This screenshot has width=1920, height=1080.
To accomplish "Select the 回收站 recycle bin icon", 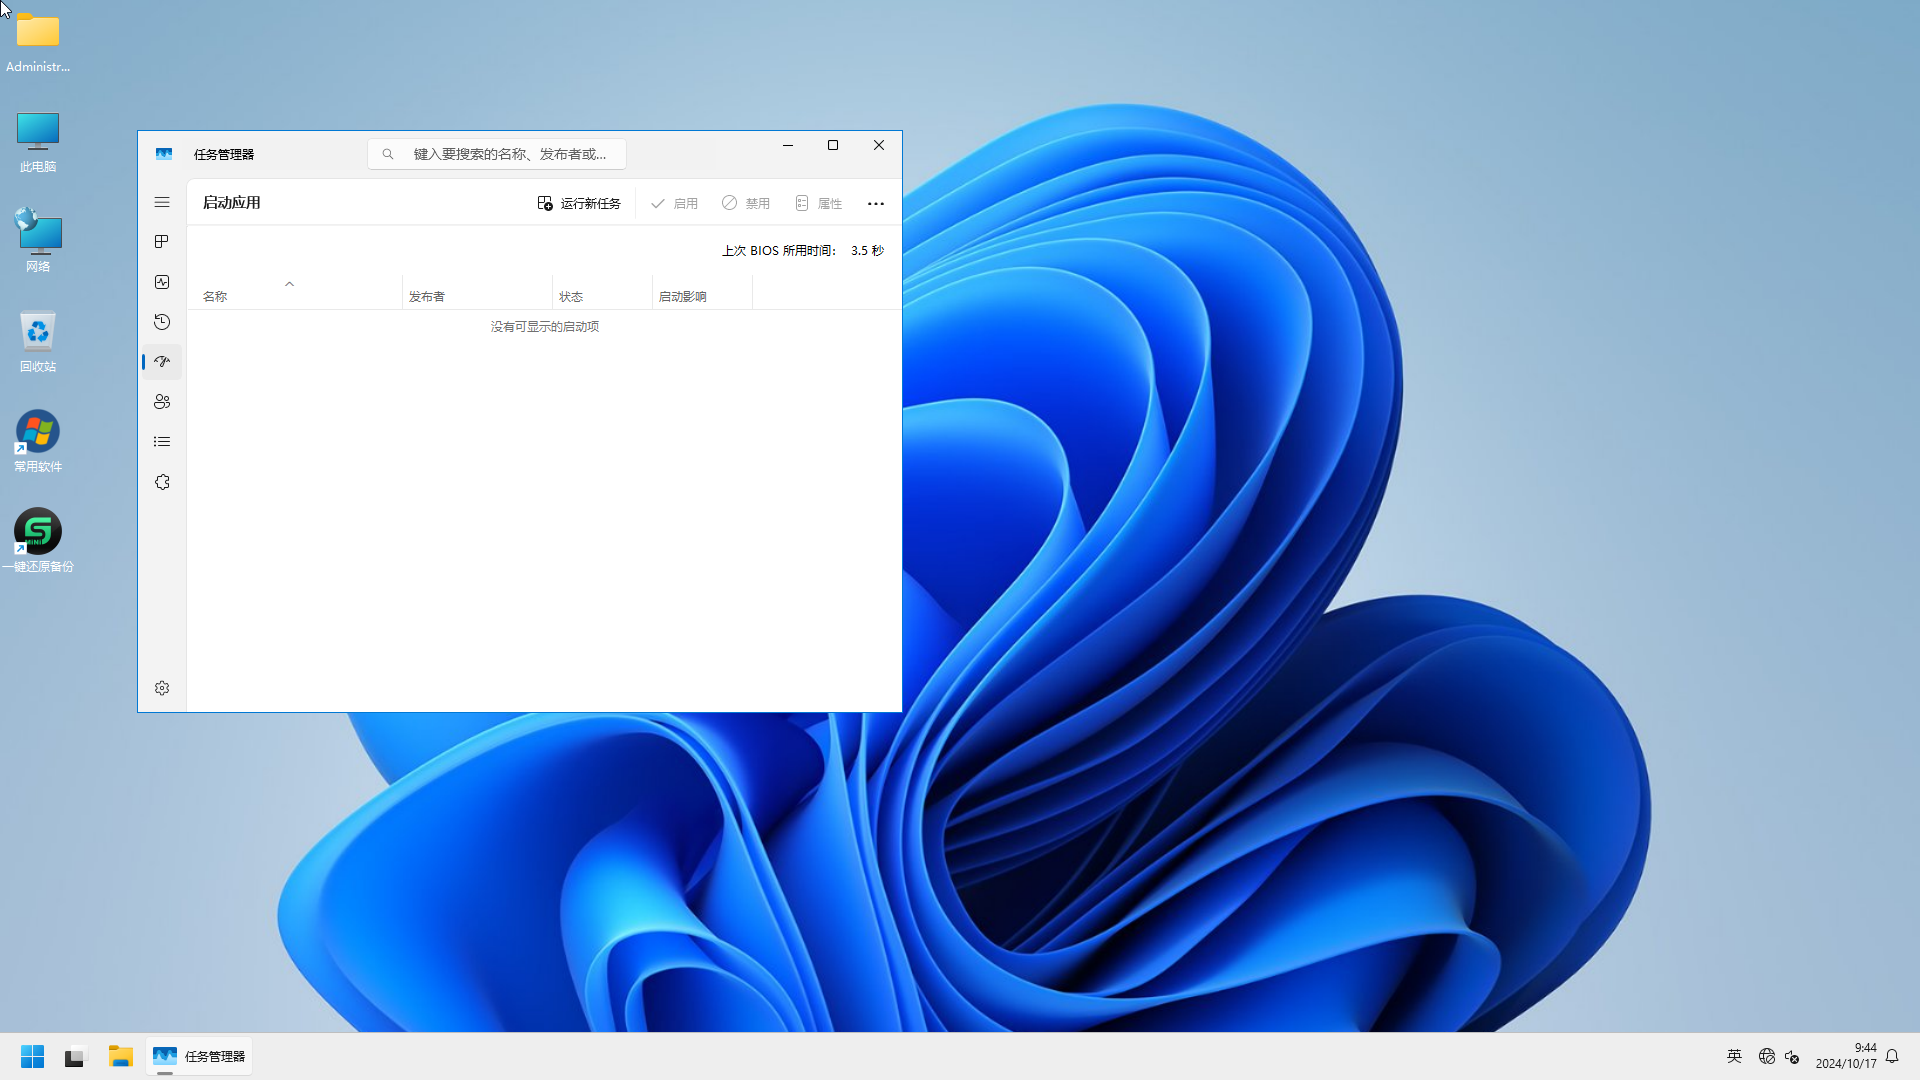I will click(38, 341).
